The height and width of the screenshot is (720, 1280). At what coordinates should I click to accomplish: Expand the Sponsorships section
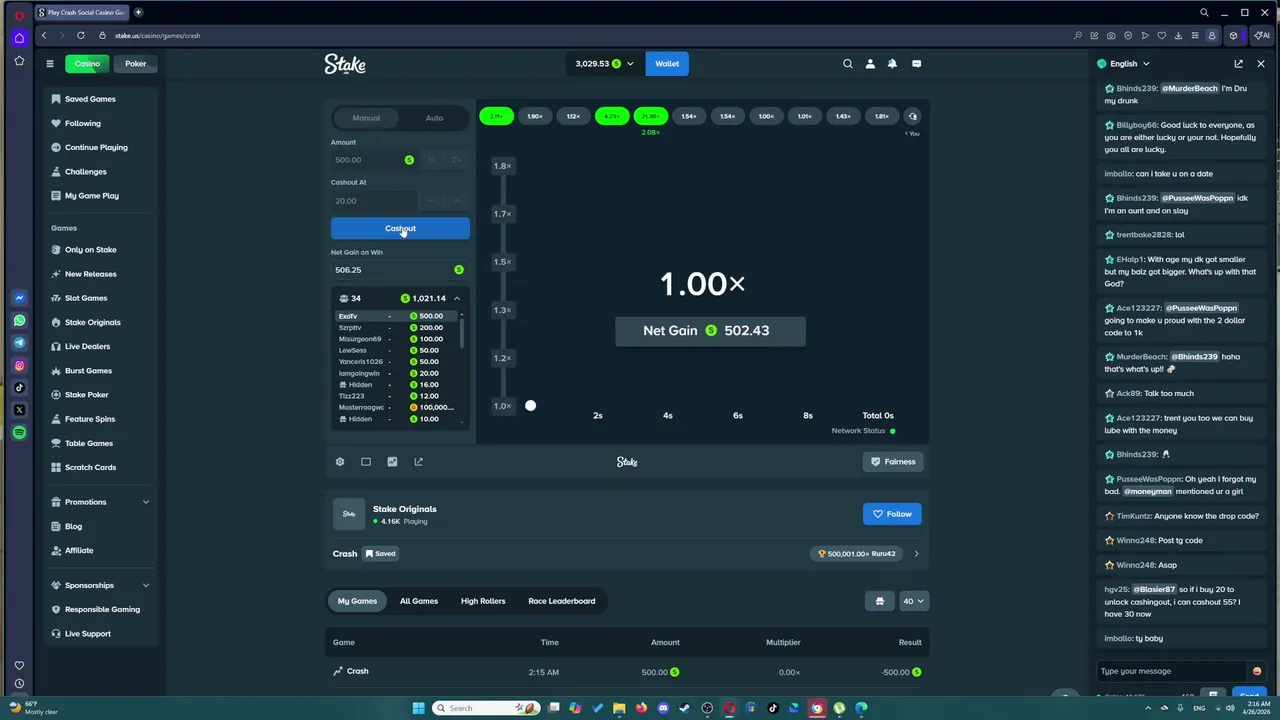pyautogui.click(x=146, y=585)
